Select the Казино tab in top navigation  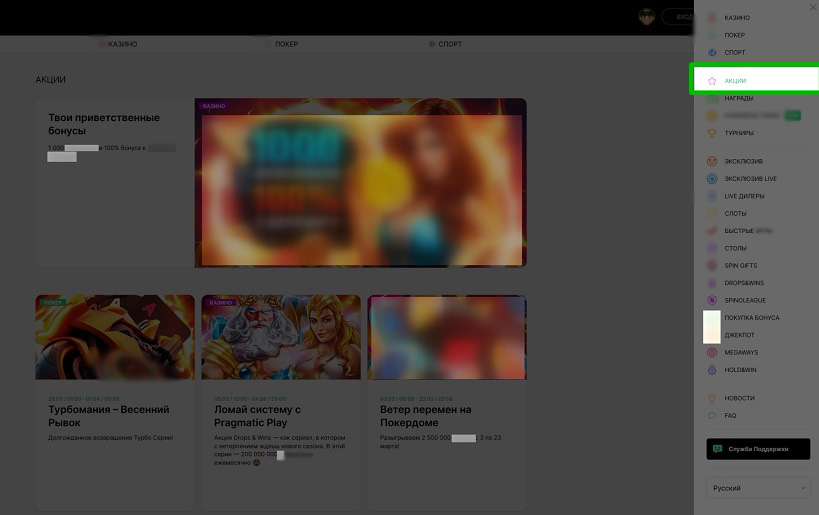click(x=117, y=44)
